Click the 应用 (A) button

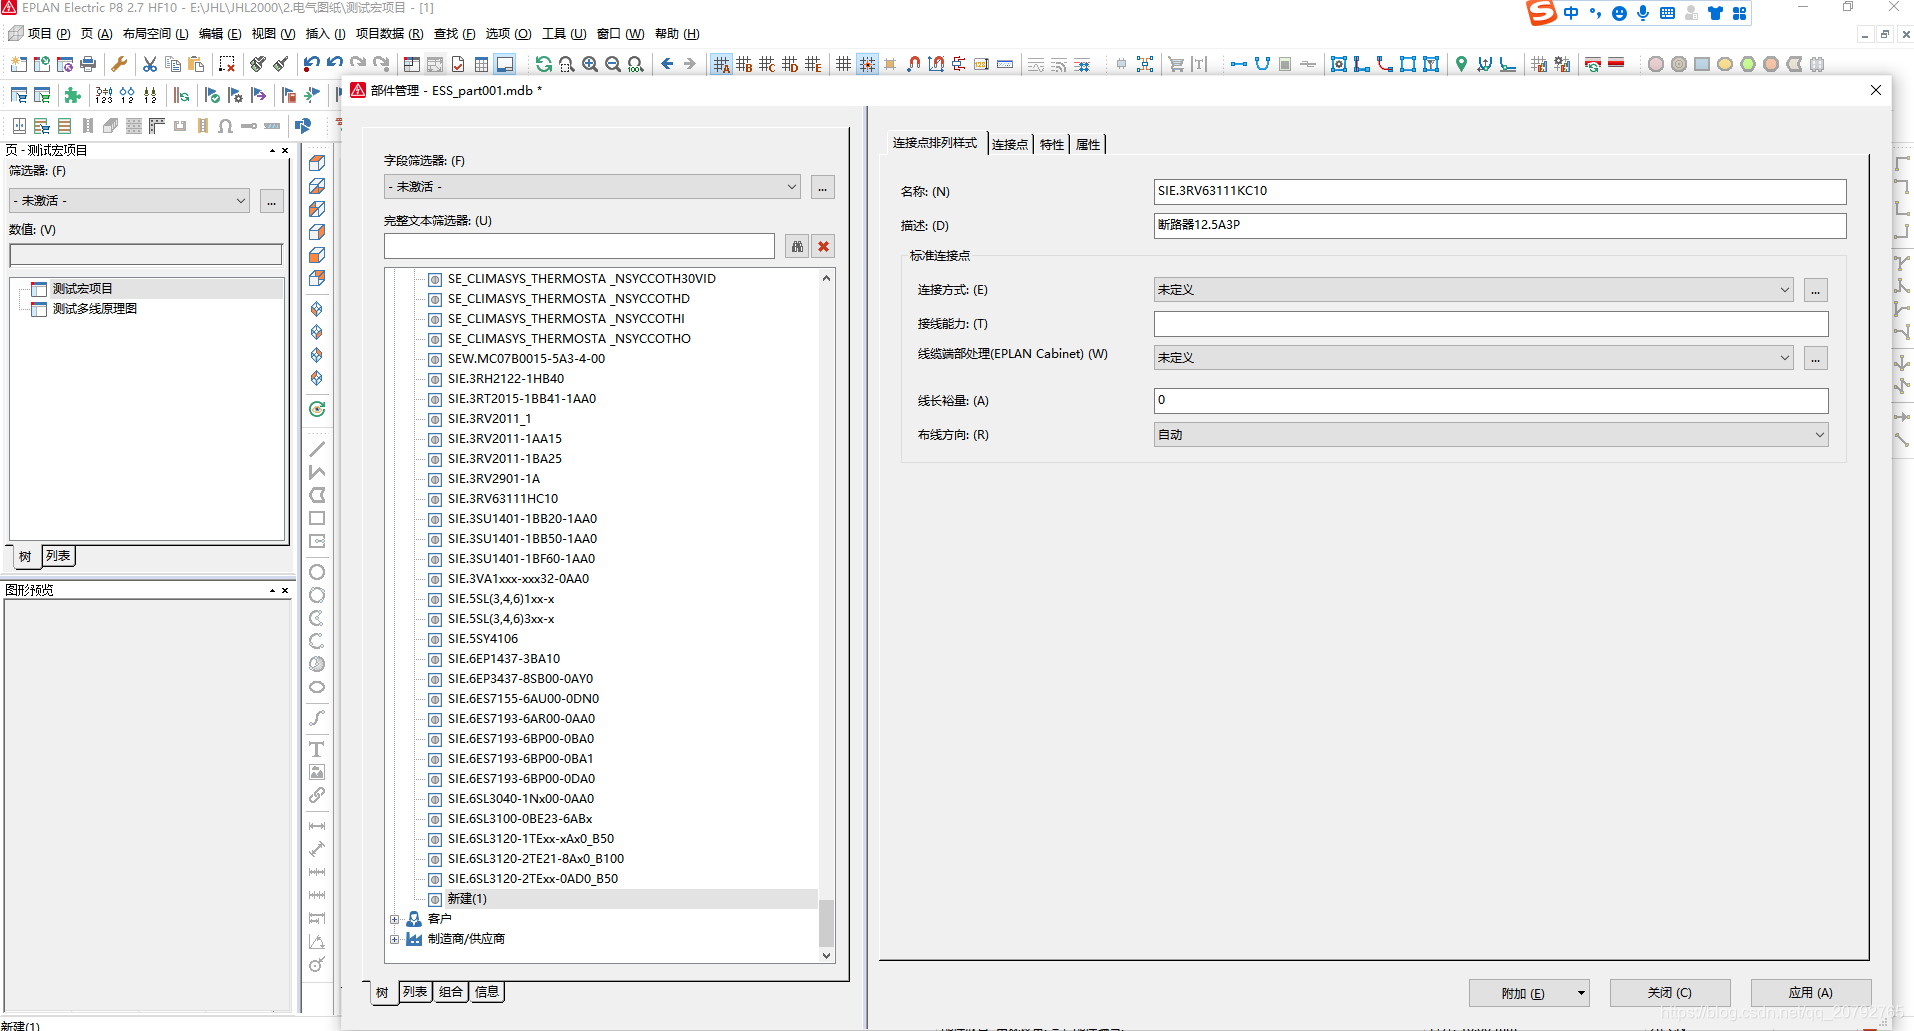coord(1810,993)
